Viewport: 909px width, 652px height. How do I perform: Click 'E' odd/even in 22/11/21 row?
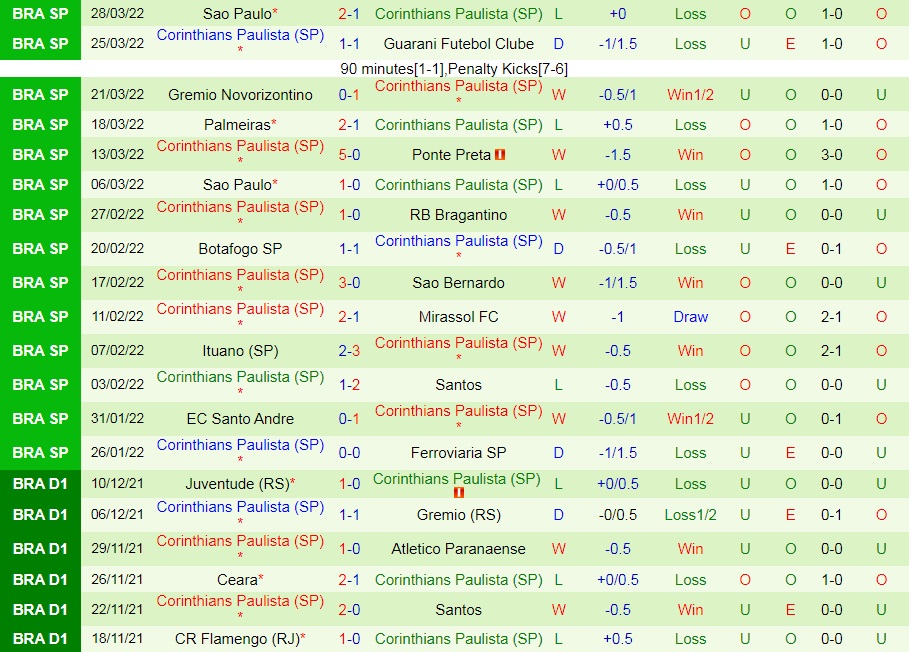[790, 610]
